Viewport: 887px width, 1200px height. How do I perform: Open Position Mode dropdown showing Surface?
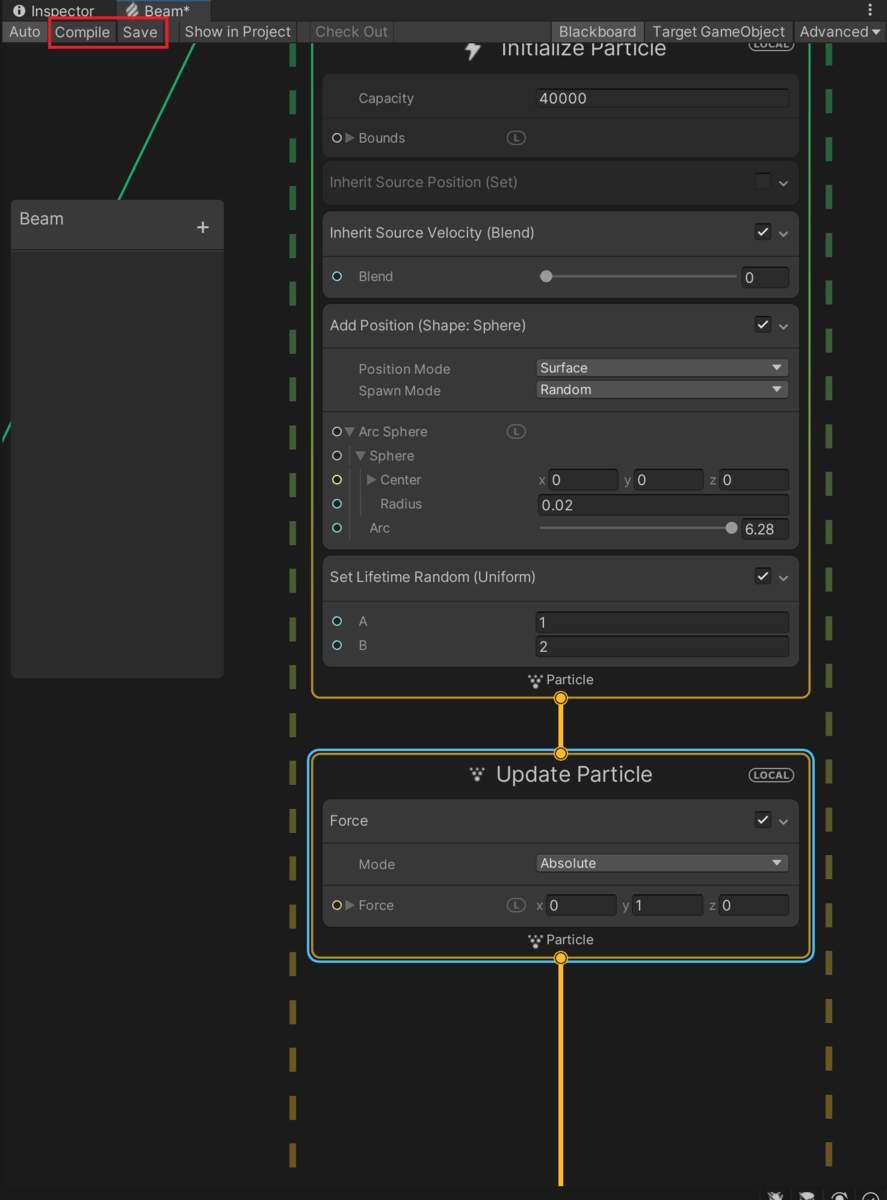[662, 368]
